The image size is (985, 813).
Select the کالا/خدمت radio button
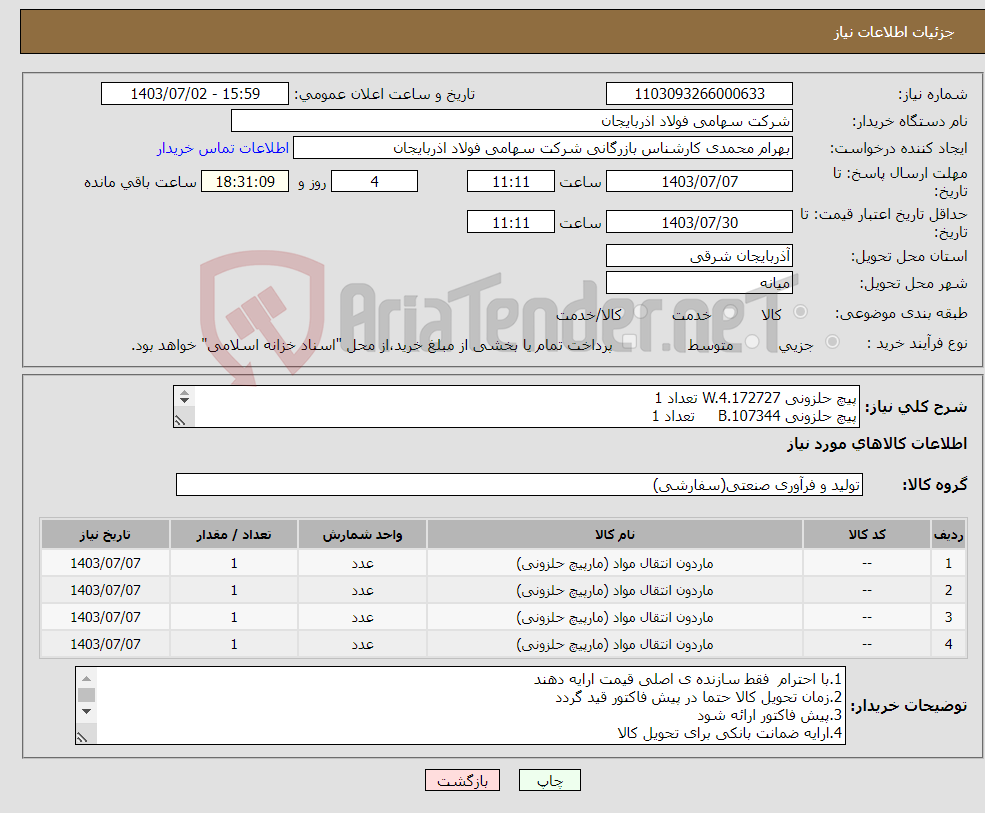[640, 312]
